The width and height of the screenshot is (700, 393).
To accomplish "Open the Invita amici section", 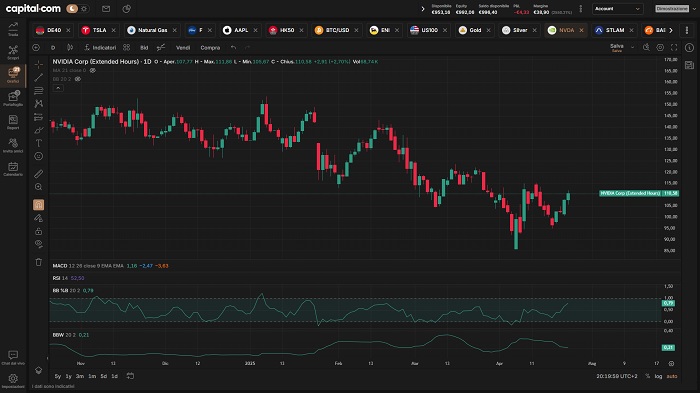I will (x=13, y=145).
